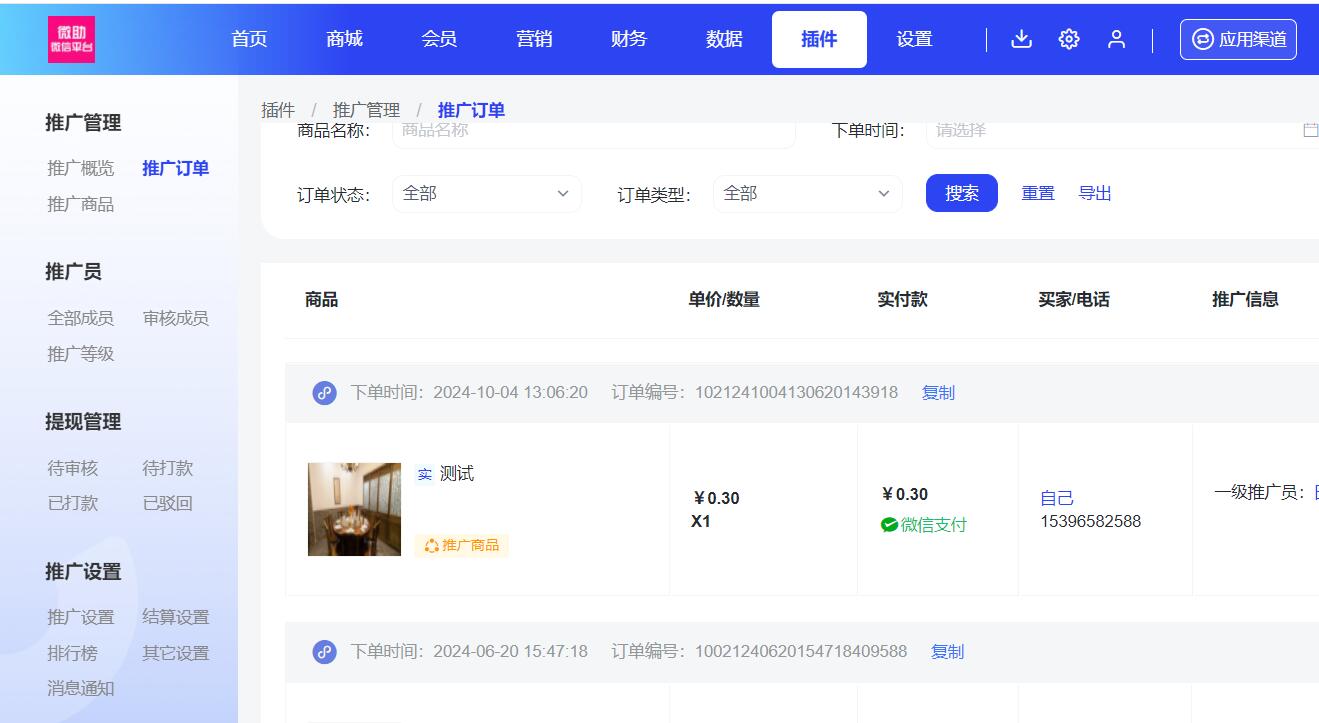Viewport: 1319px width, 723px height.
Task: Open the 设置 tab
Action: point(914,39)
